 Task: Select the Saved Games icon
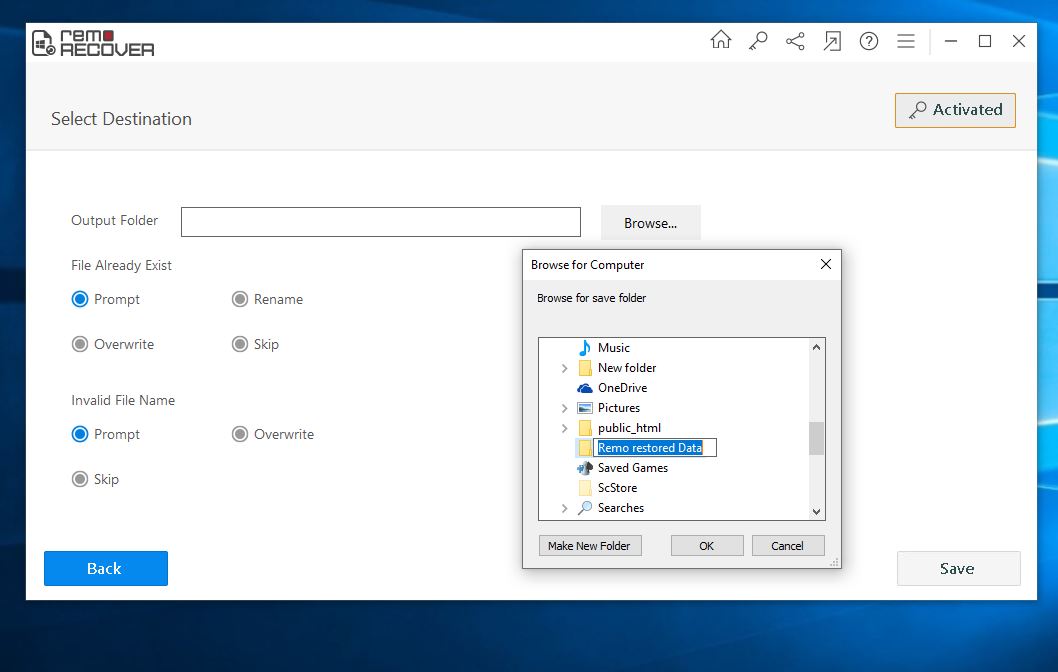coord(584,468)
